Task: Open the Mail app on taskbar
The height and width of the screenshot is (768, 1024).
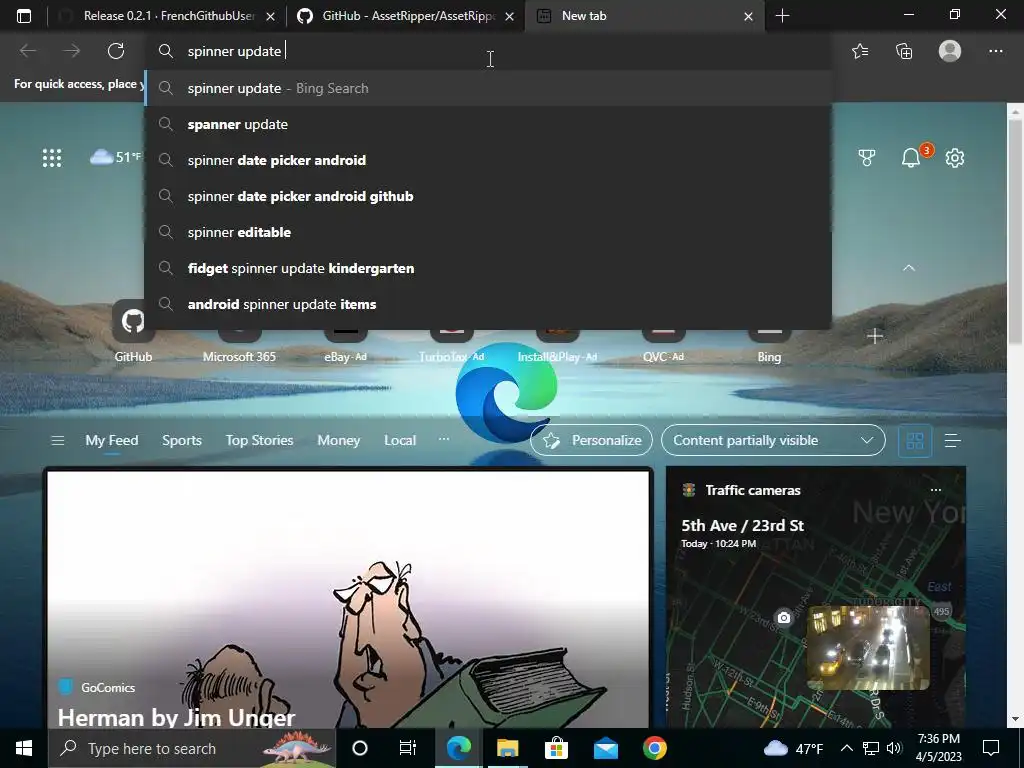Action: [605, 748]
